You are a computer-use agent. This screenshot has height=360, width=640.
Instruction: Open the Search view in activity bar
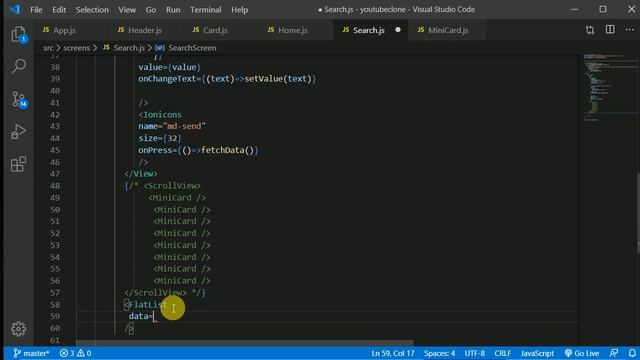[x=18, y=66]
